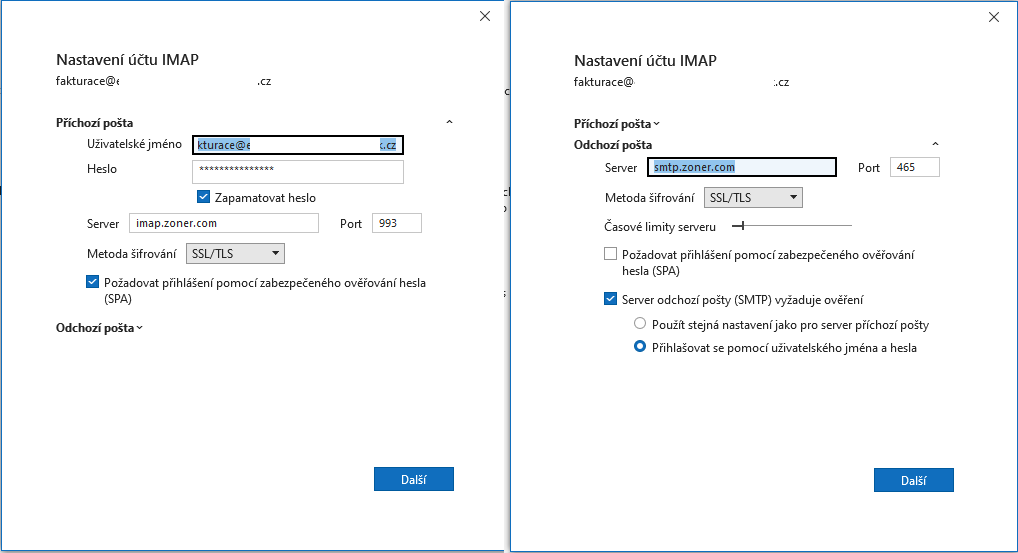The image size is (1018, 553).
Task: Close the dialog showing incoming mail settings
Action: 485,16
